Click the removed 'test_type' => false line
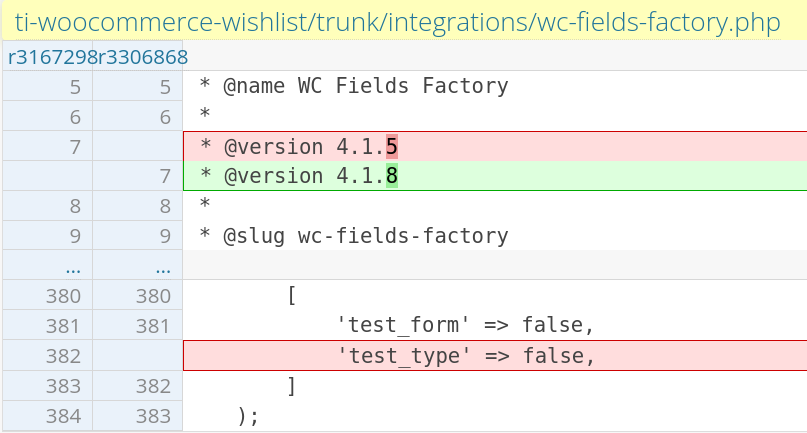This screenshot has width=807, height=433. [x=466, y=356]
